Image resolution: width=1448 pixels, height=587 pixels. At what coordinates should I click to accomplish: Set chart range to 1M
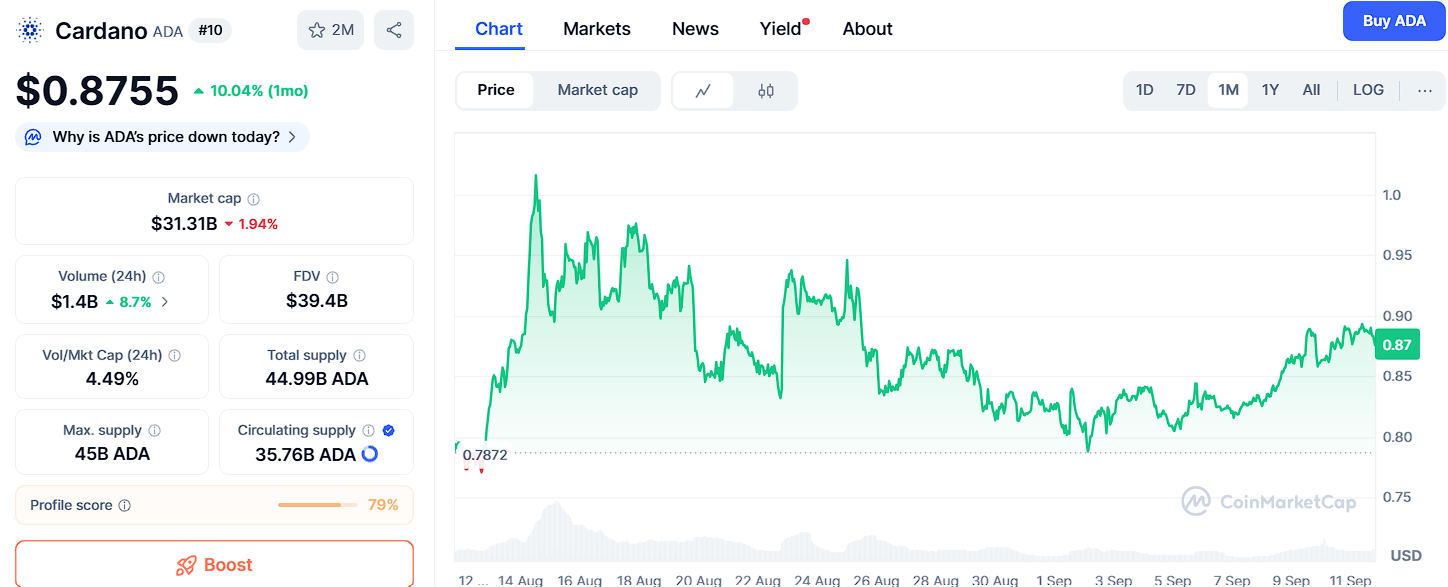click(x=1228, y=90)
